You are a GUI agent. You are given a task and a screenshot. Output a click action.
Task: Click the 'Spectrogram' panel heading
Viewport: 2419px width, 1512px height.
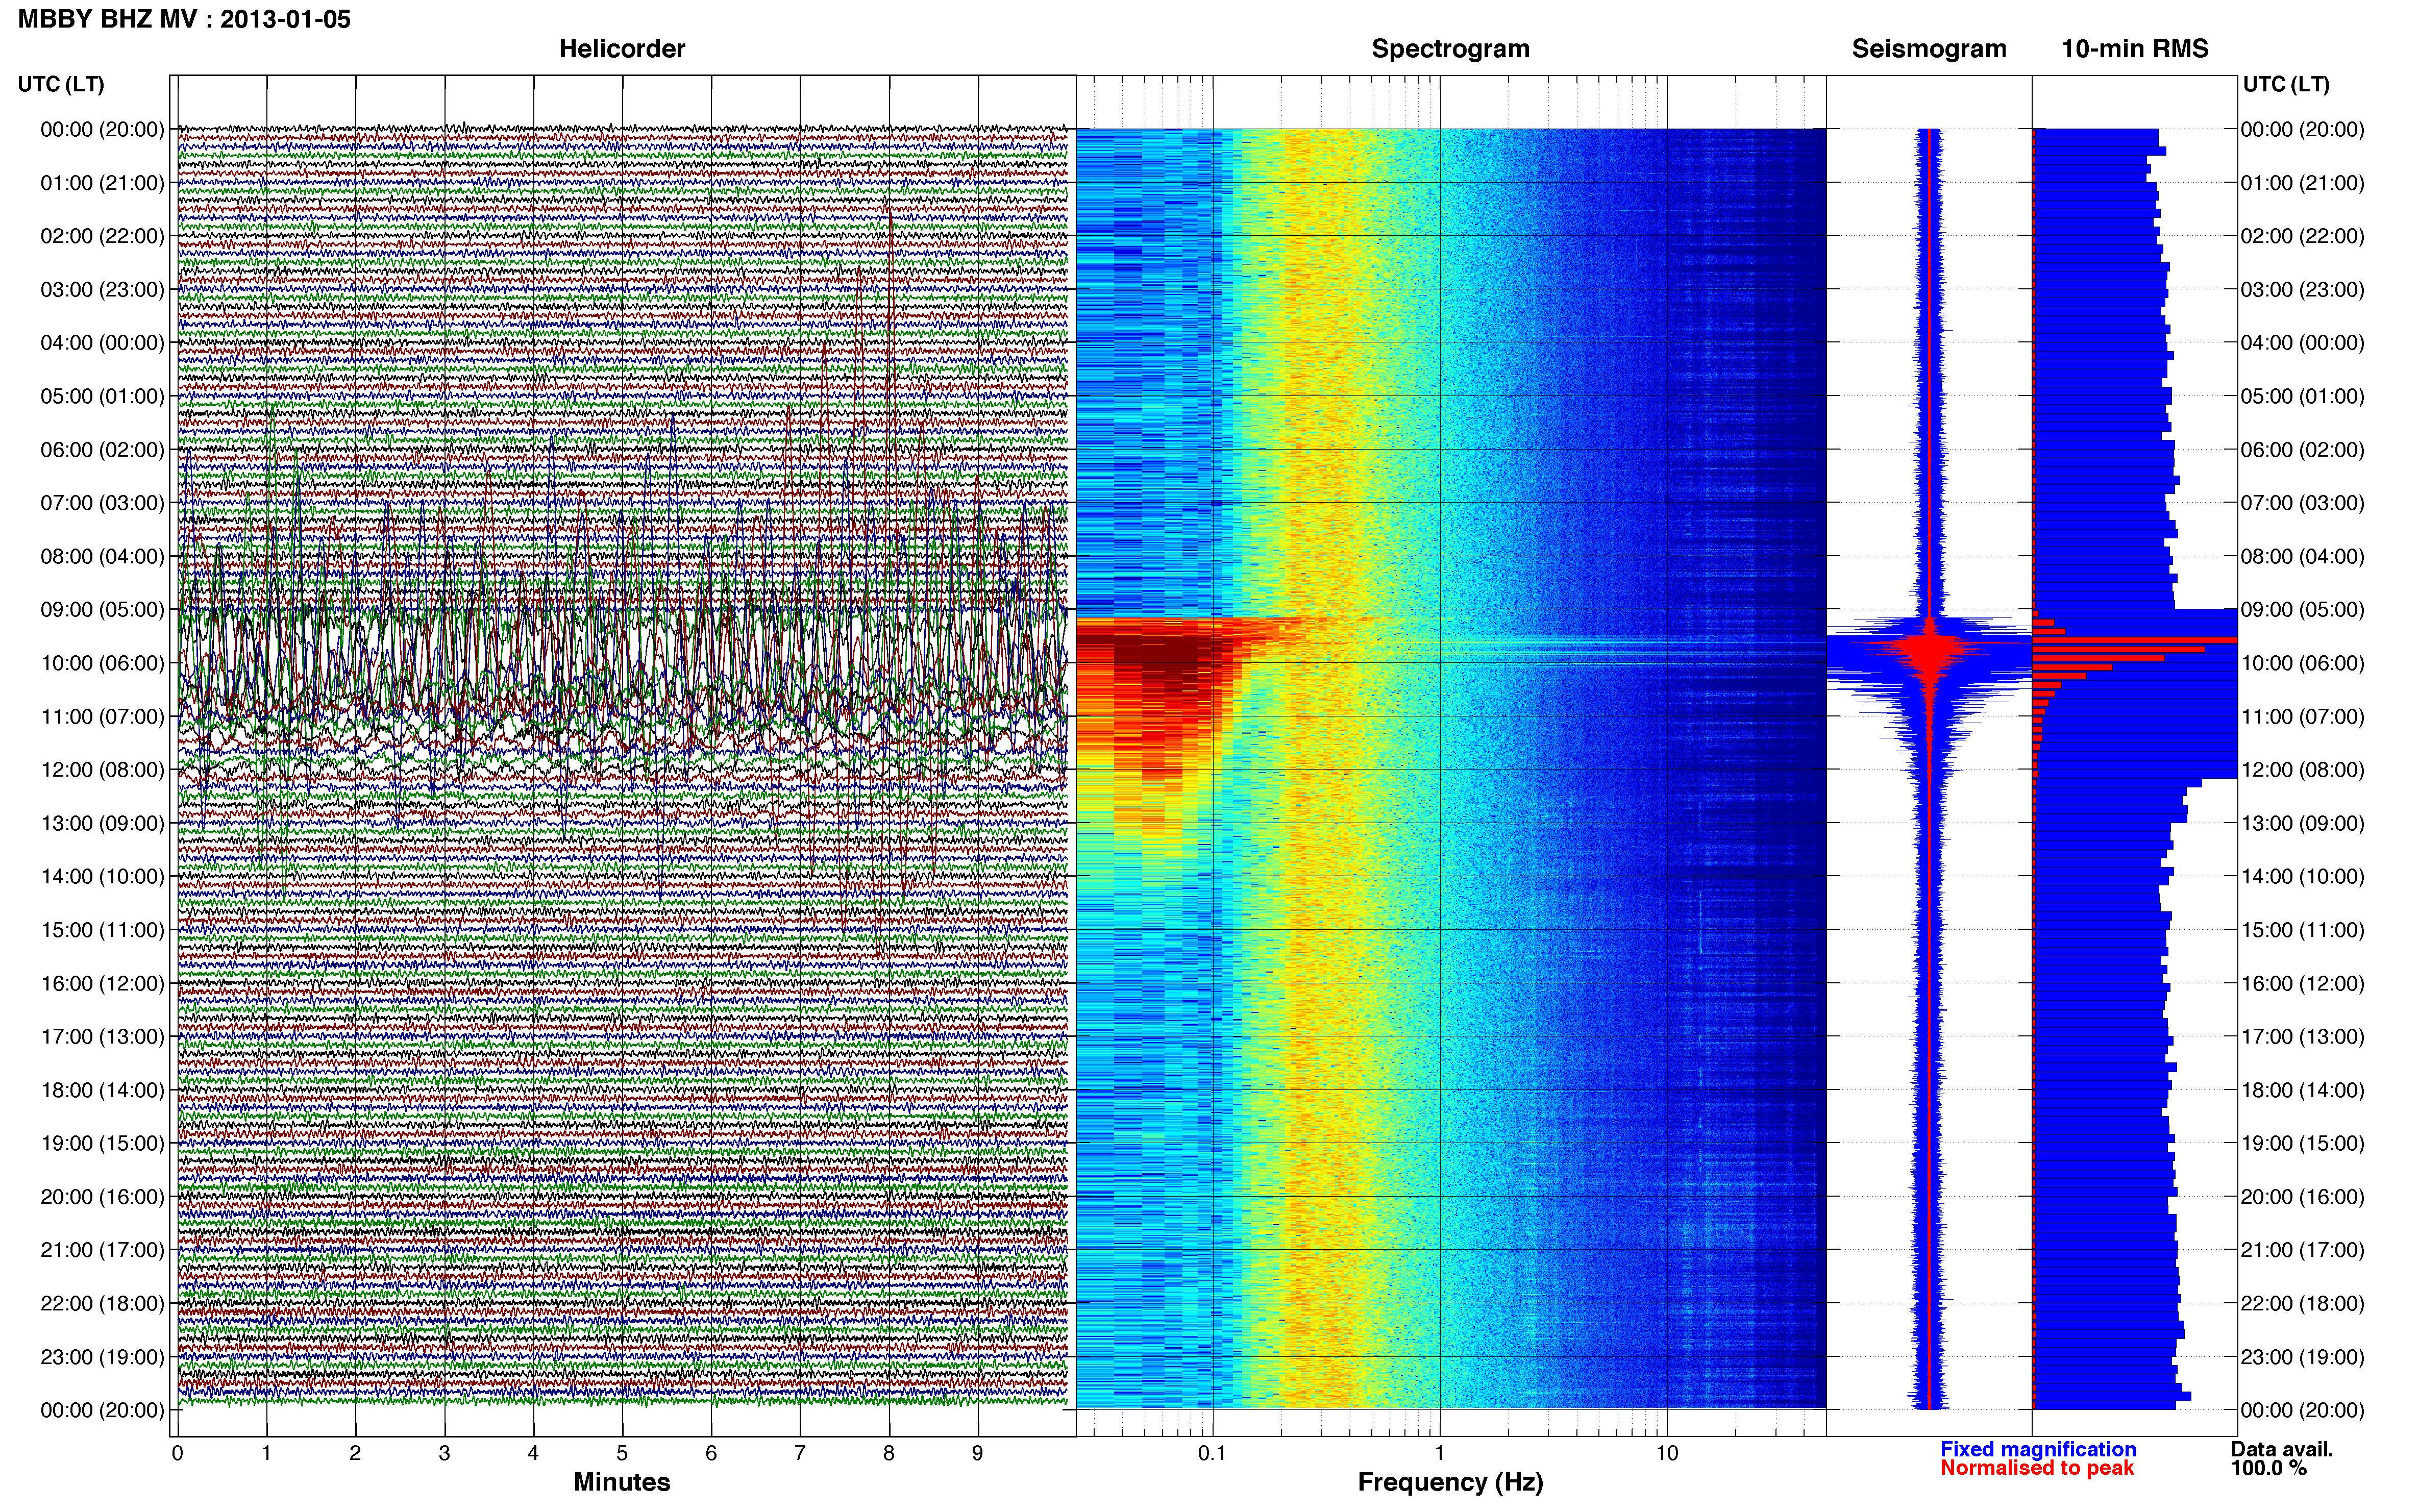coord(1450,49)
